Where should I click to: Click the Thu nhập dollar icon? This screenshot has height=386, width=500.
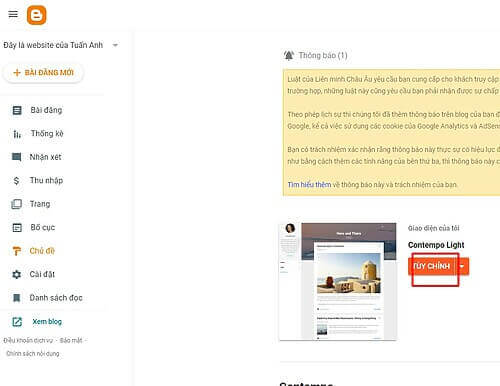(16, 181)
